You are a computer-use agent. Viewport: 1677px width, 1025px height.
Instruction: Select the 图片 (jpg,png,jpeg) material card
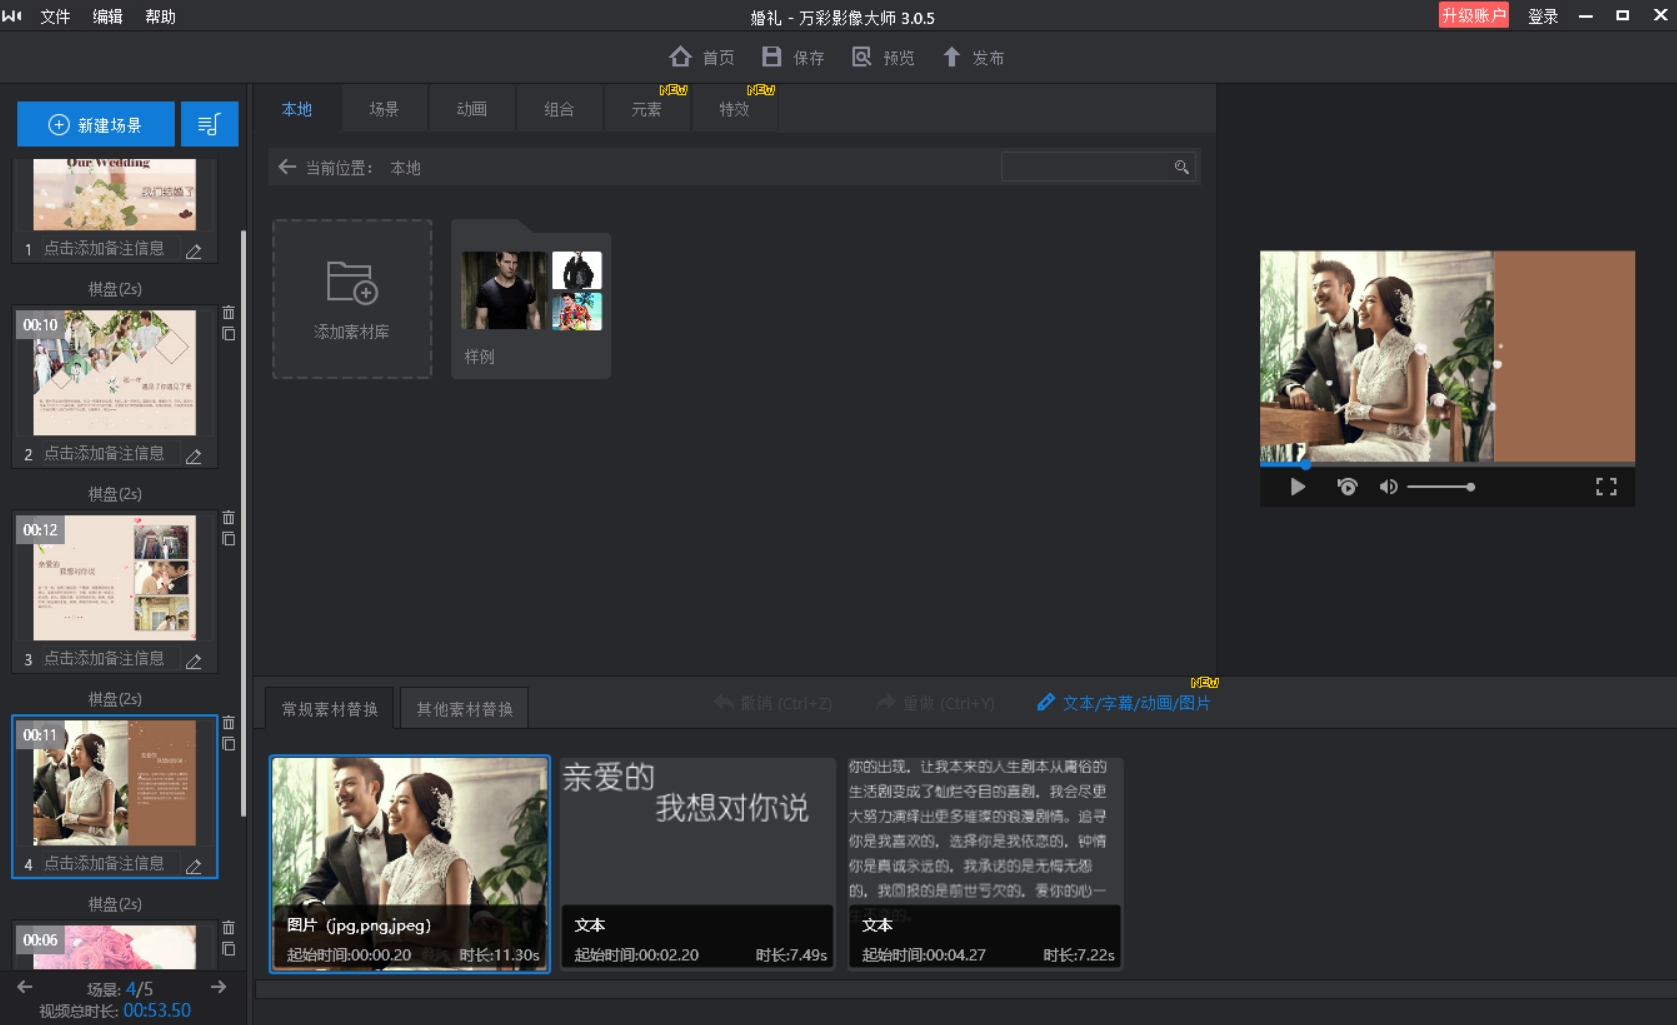point(410,863)
